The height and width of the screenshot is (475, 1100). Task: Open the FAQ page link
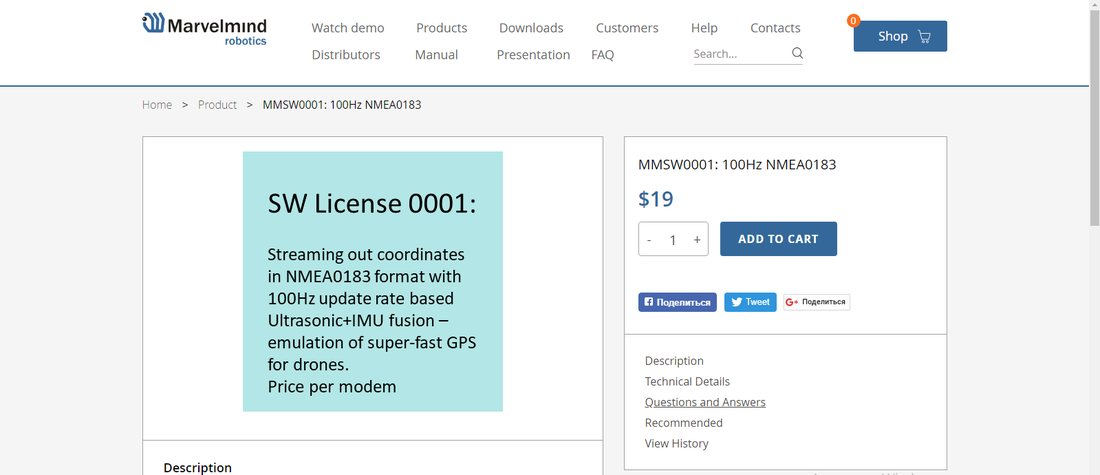pos(603,55)
